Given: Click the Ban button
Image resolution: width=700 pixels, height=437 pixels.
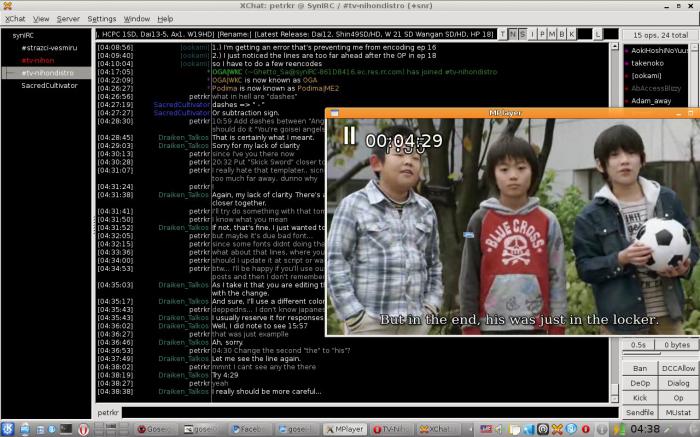Looking at the screenshot, I should point(640,368).
